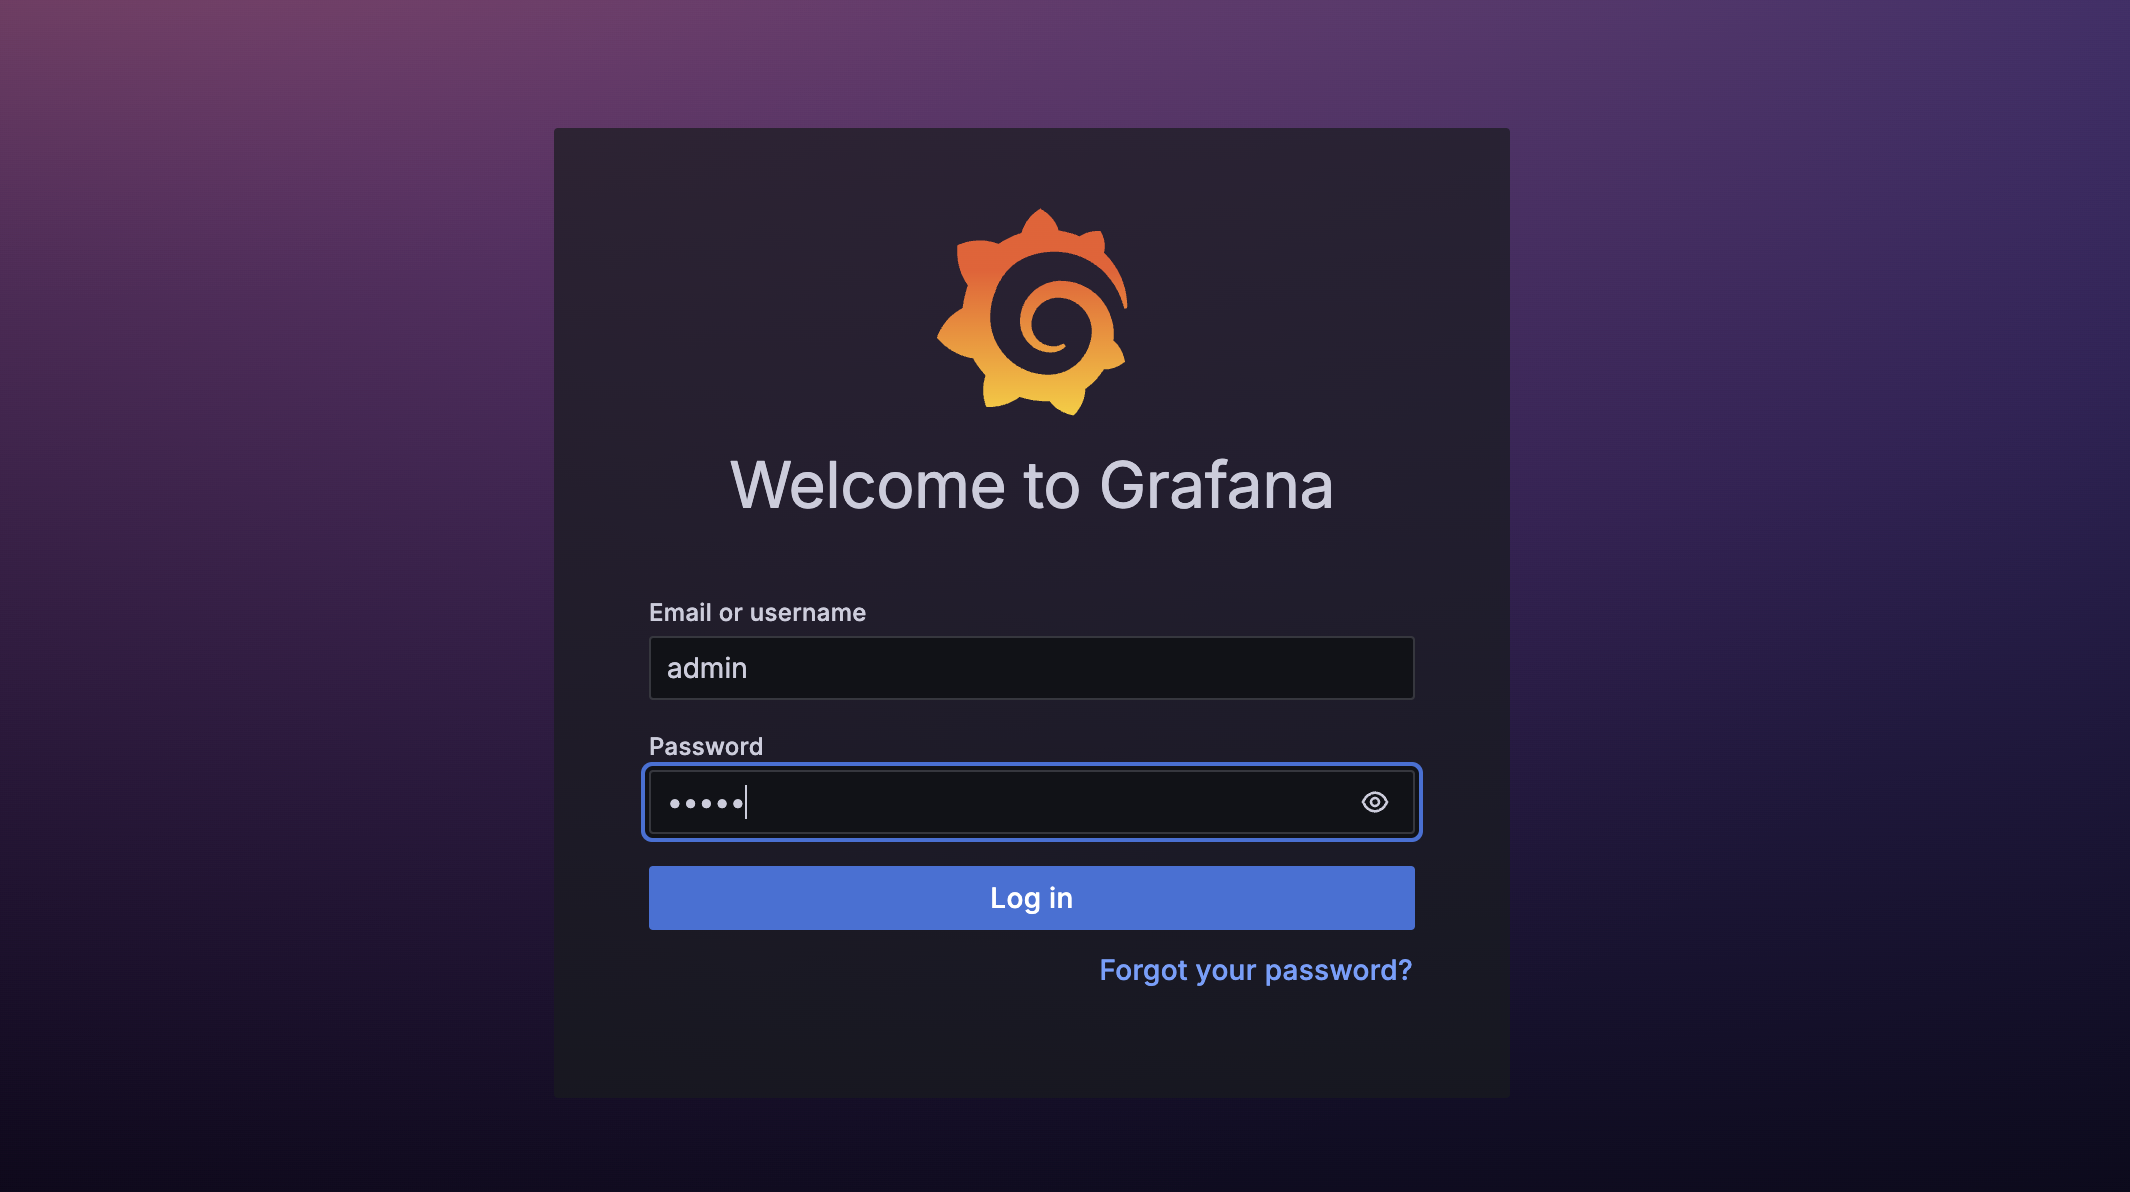Click the Log in button

[x=1031, y=898]
